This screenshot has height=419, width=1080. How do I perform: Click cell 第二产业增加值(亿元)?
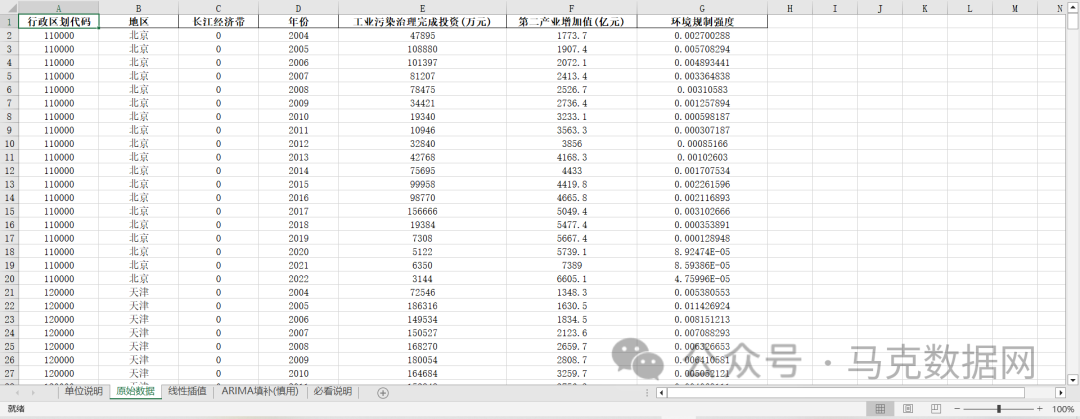point(572,21)
